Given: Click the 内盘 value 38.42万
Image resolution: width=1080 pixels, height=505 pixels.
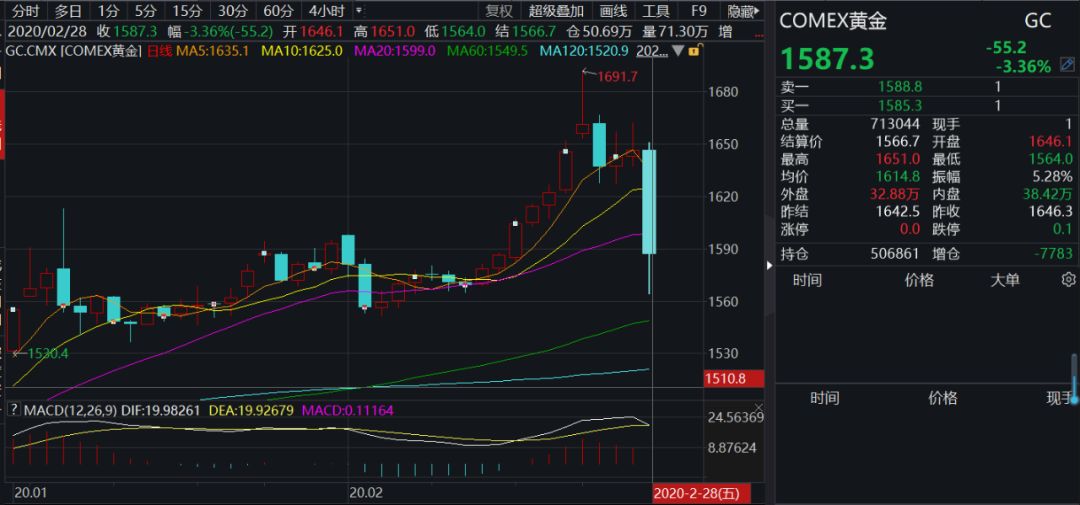Looking at the screenshot, I should (x=1048, y=194).
